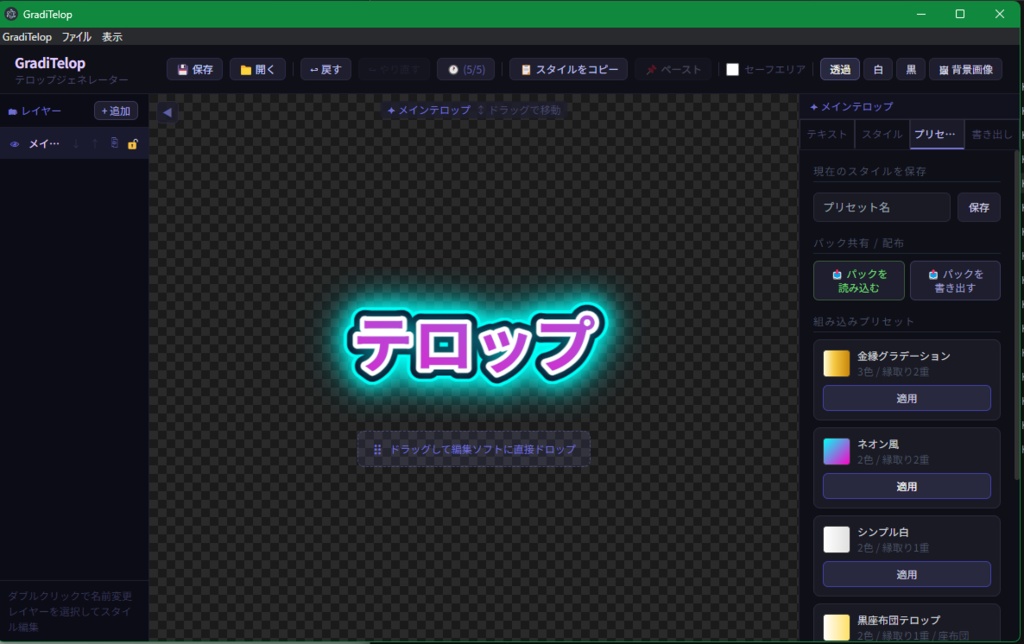Click the 保存 save button in toolbar
This screenshot has height=644, width=1024.
tap(195, 69)
